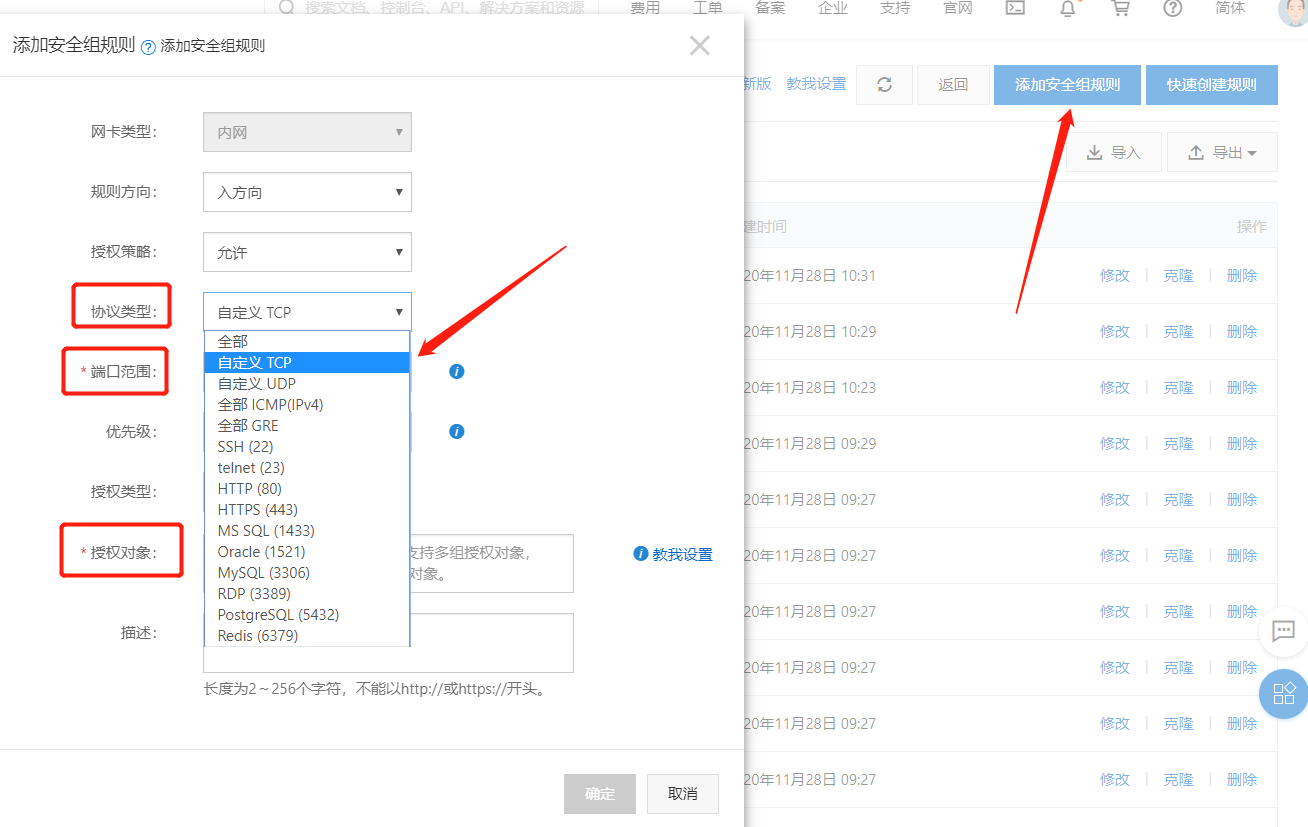Select RDP (3389) protocol option

point(307,593)
